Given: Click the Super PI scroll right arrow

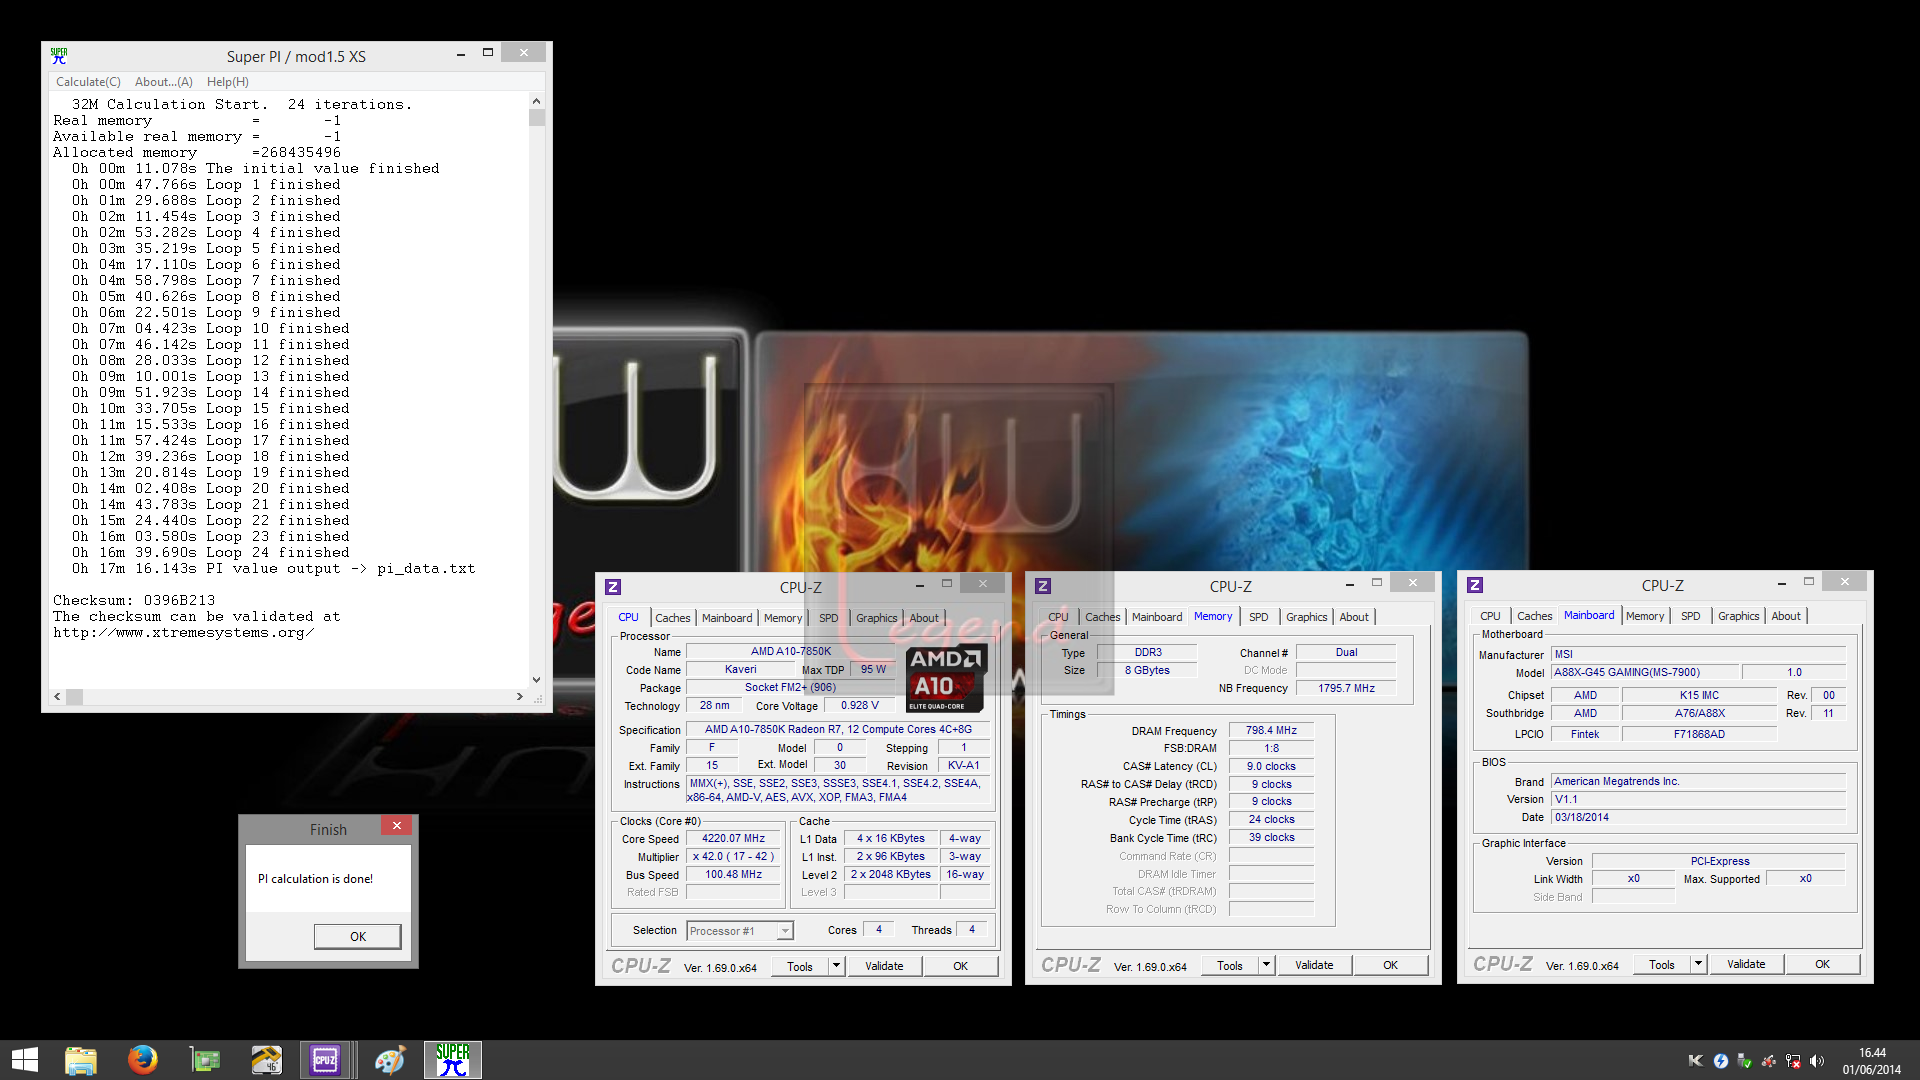Looking at the screenshot, I should coord(519,697).
